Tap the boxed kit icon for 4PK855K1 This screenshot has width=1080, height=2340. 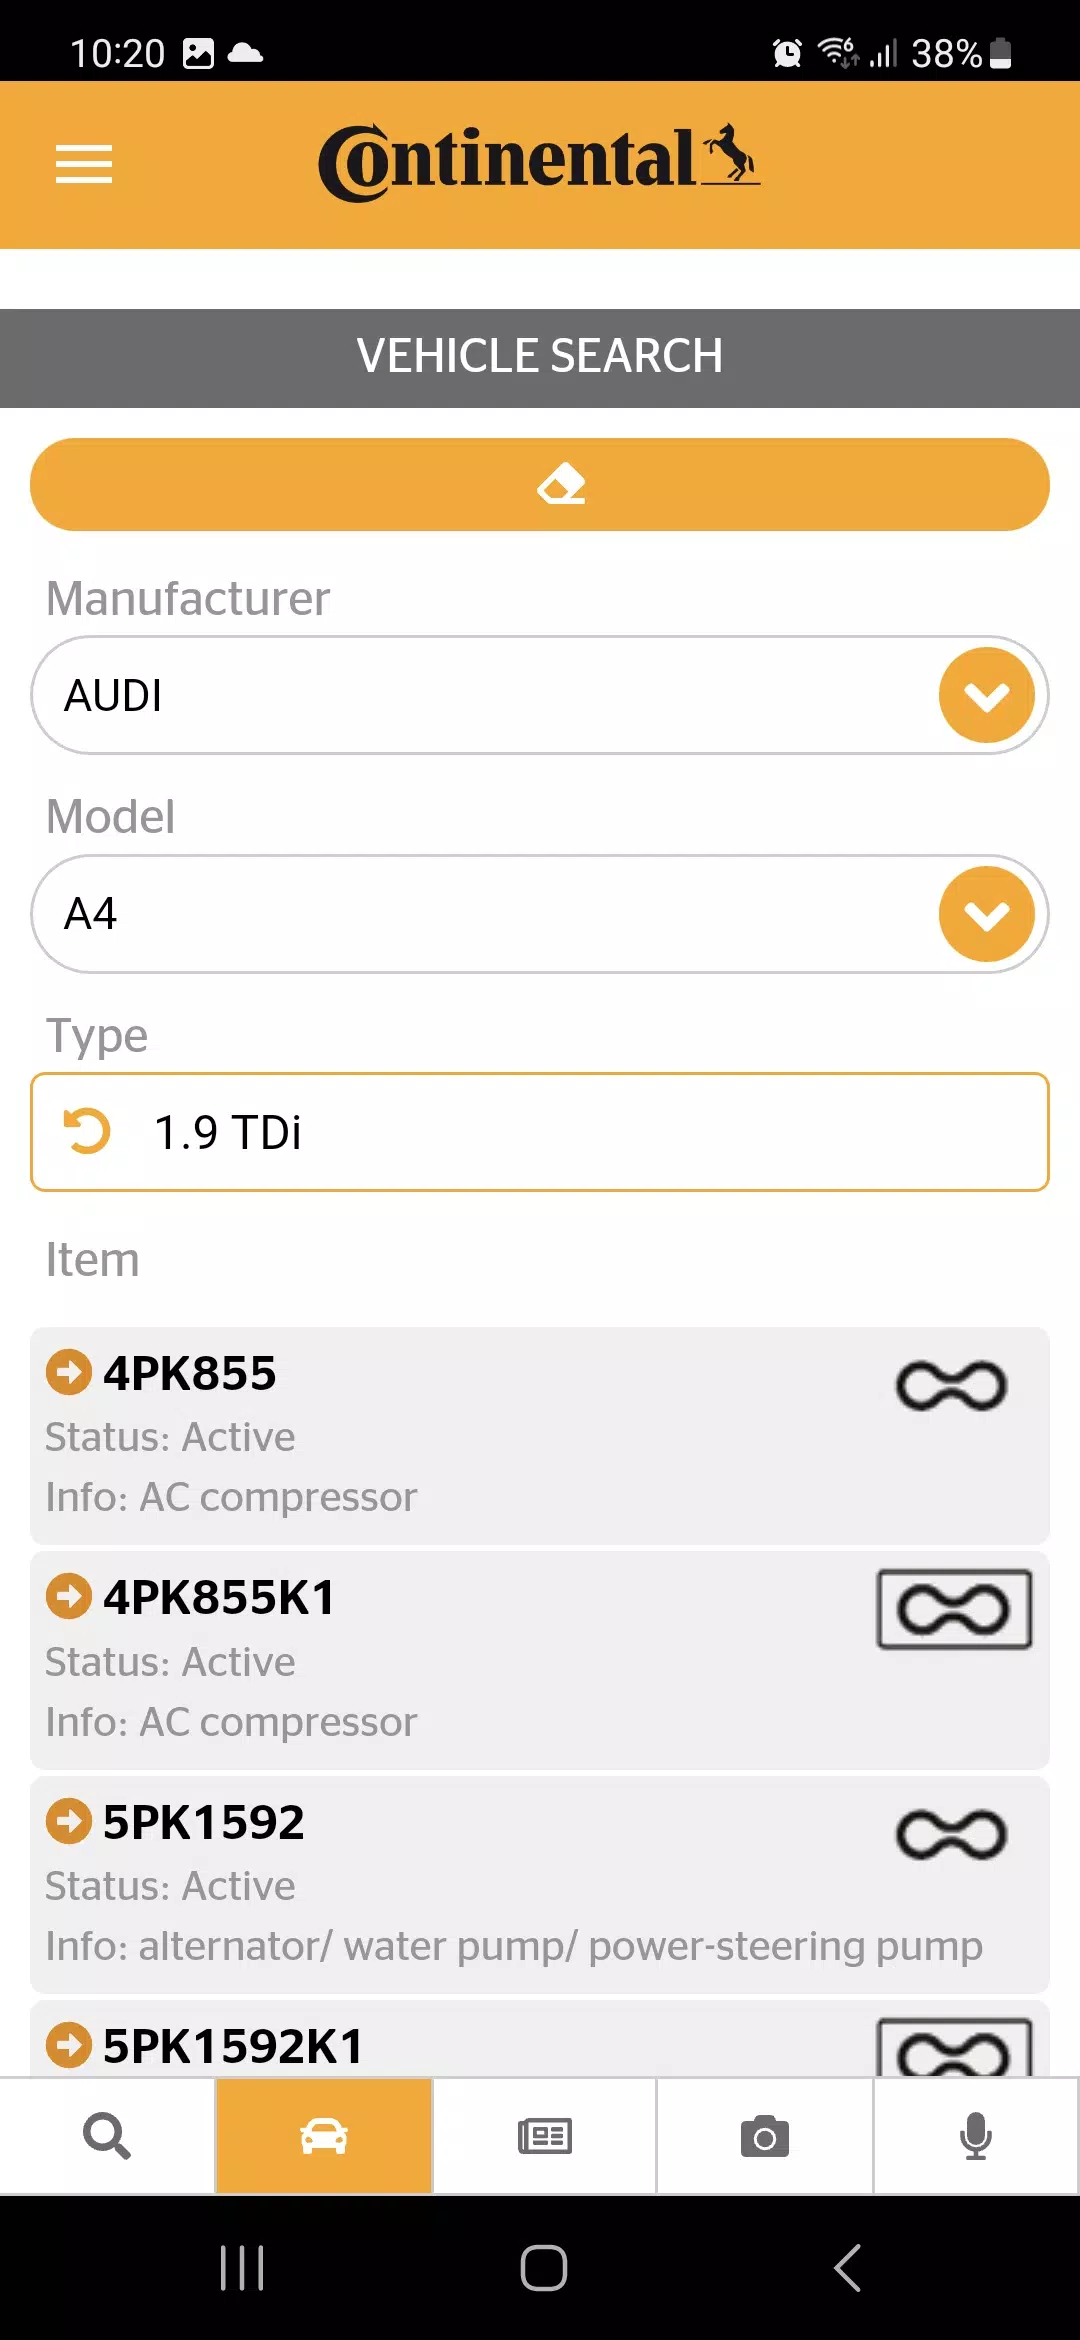click(954, 1609)
